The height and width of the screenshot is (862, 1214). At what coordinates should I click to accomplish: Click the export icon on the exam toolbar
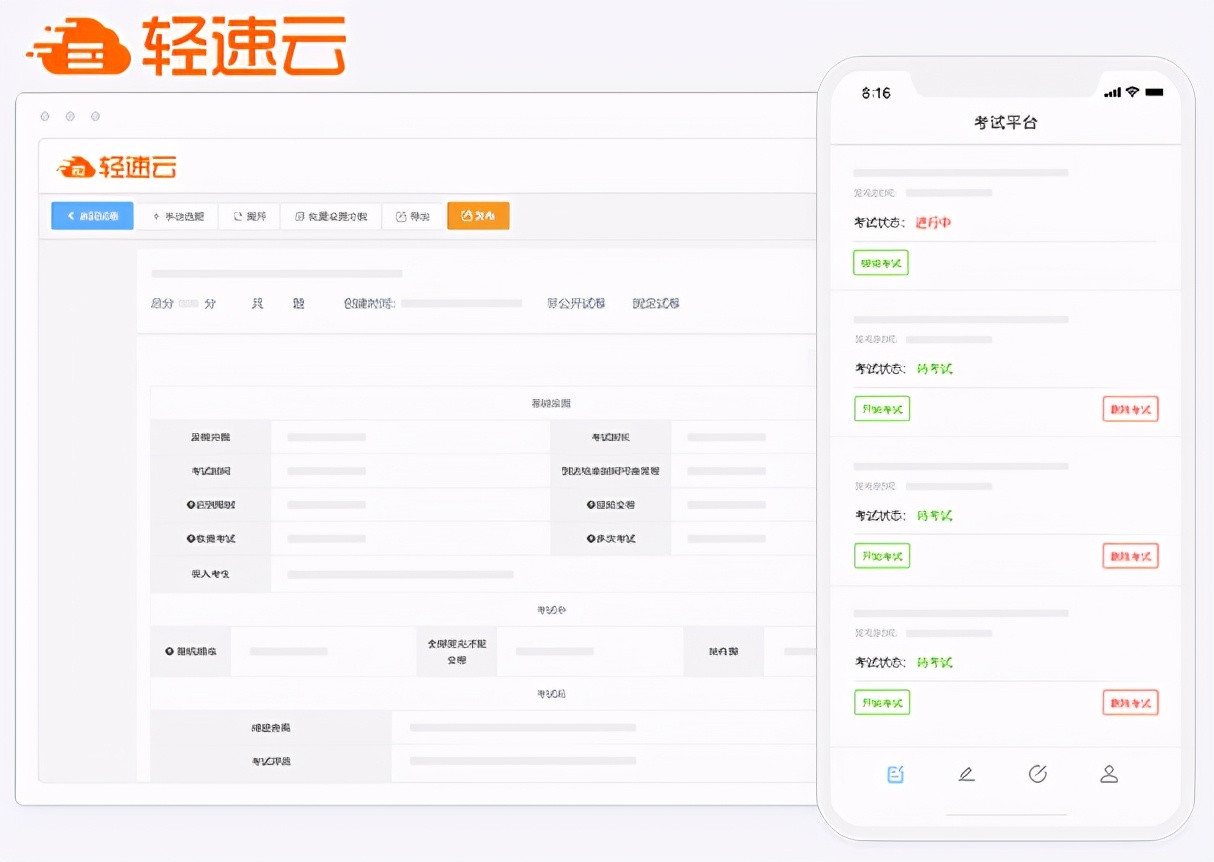pyautogui.click(x=402, y=216)
